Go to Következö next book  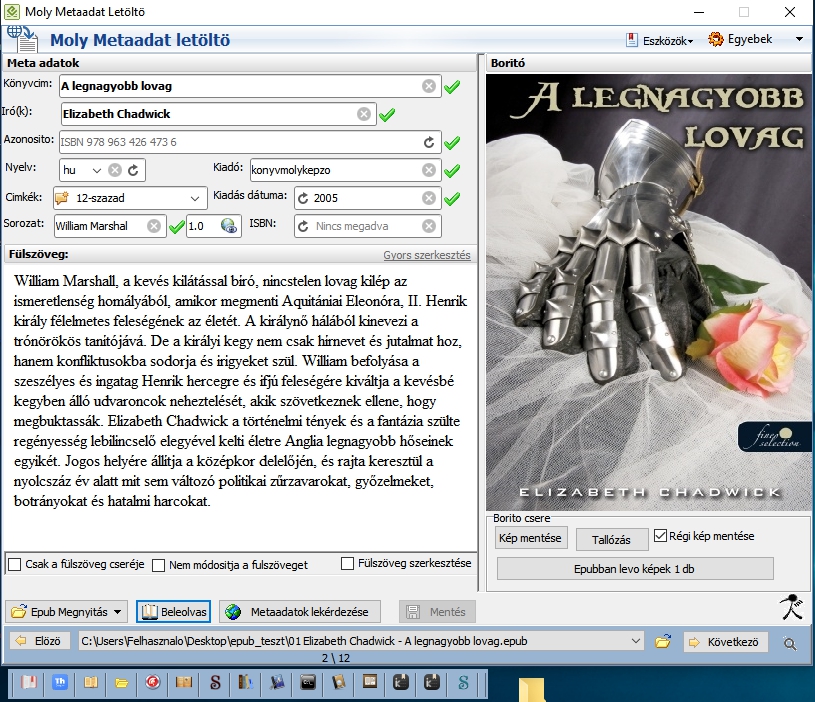[725, 642]
